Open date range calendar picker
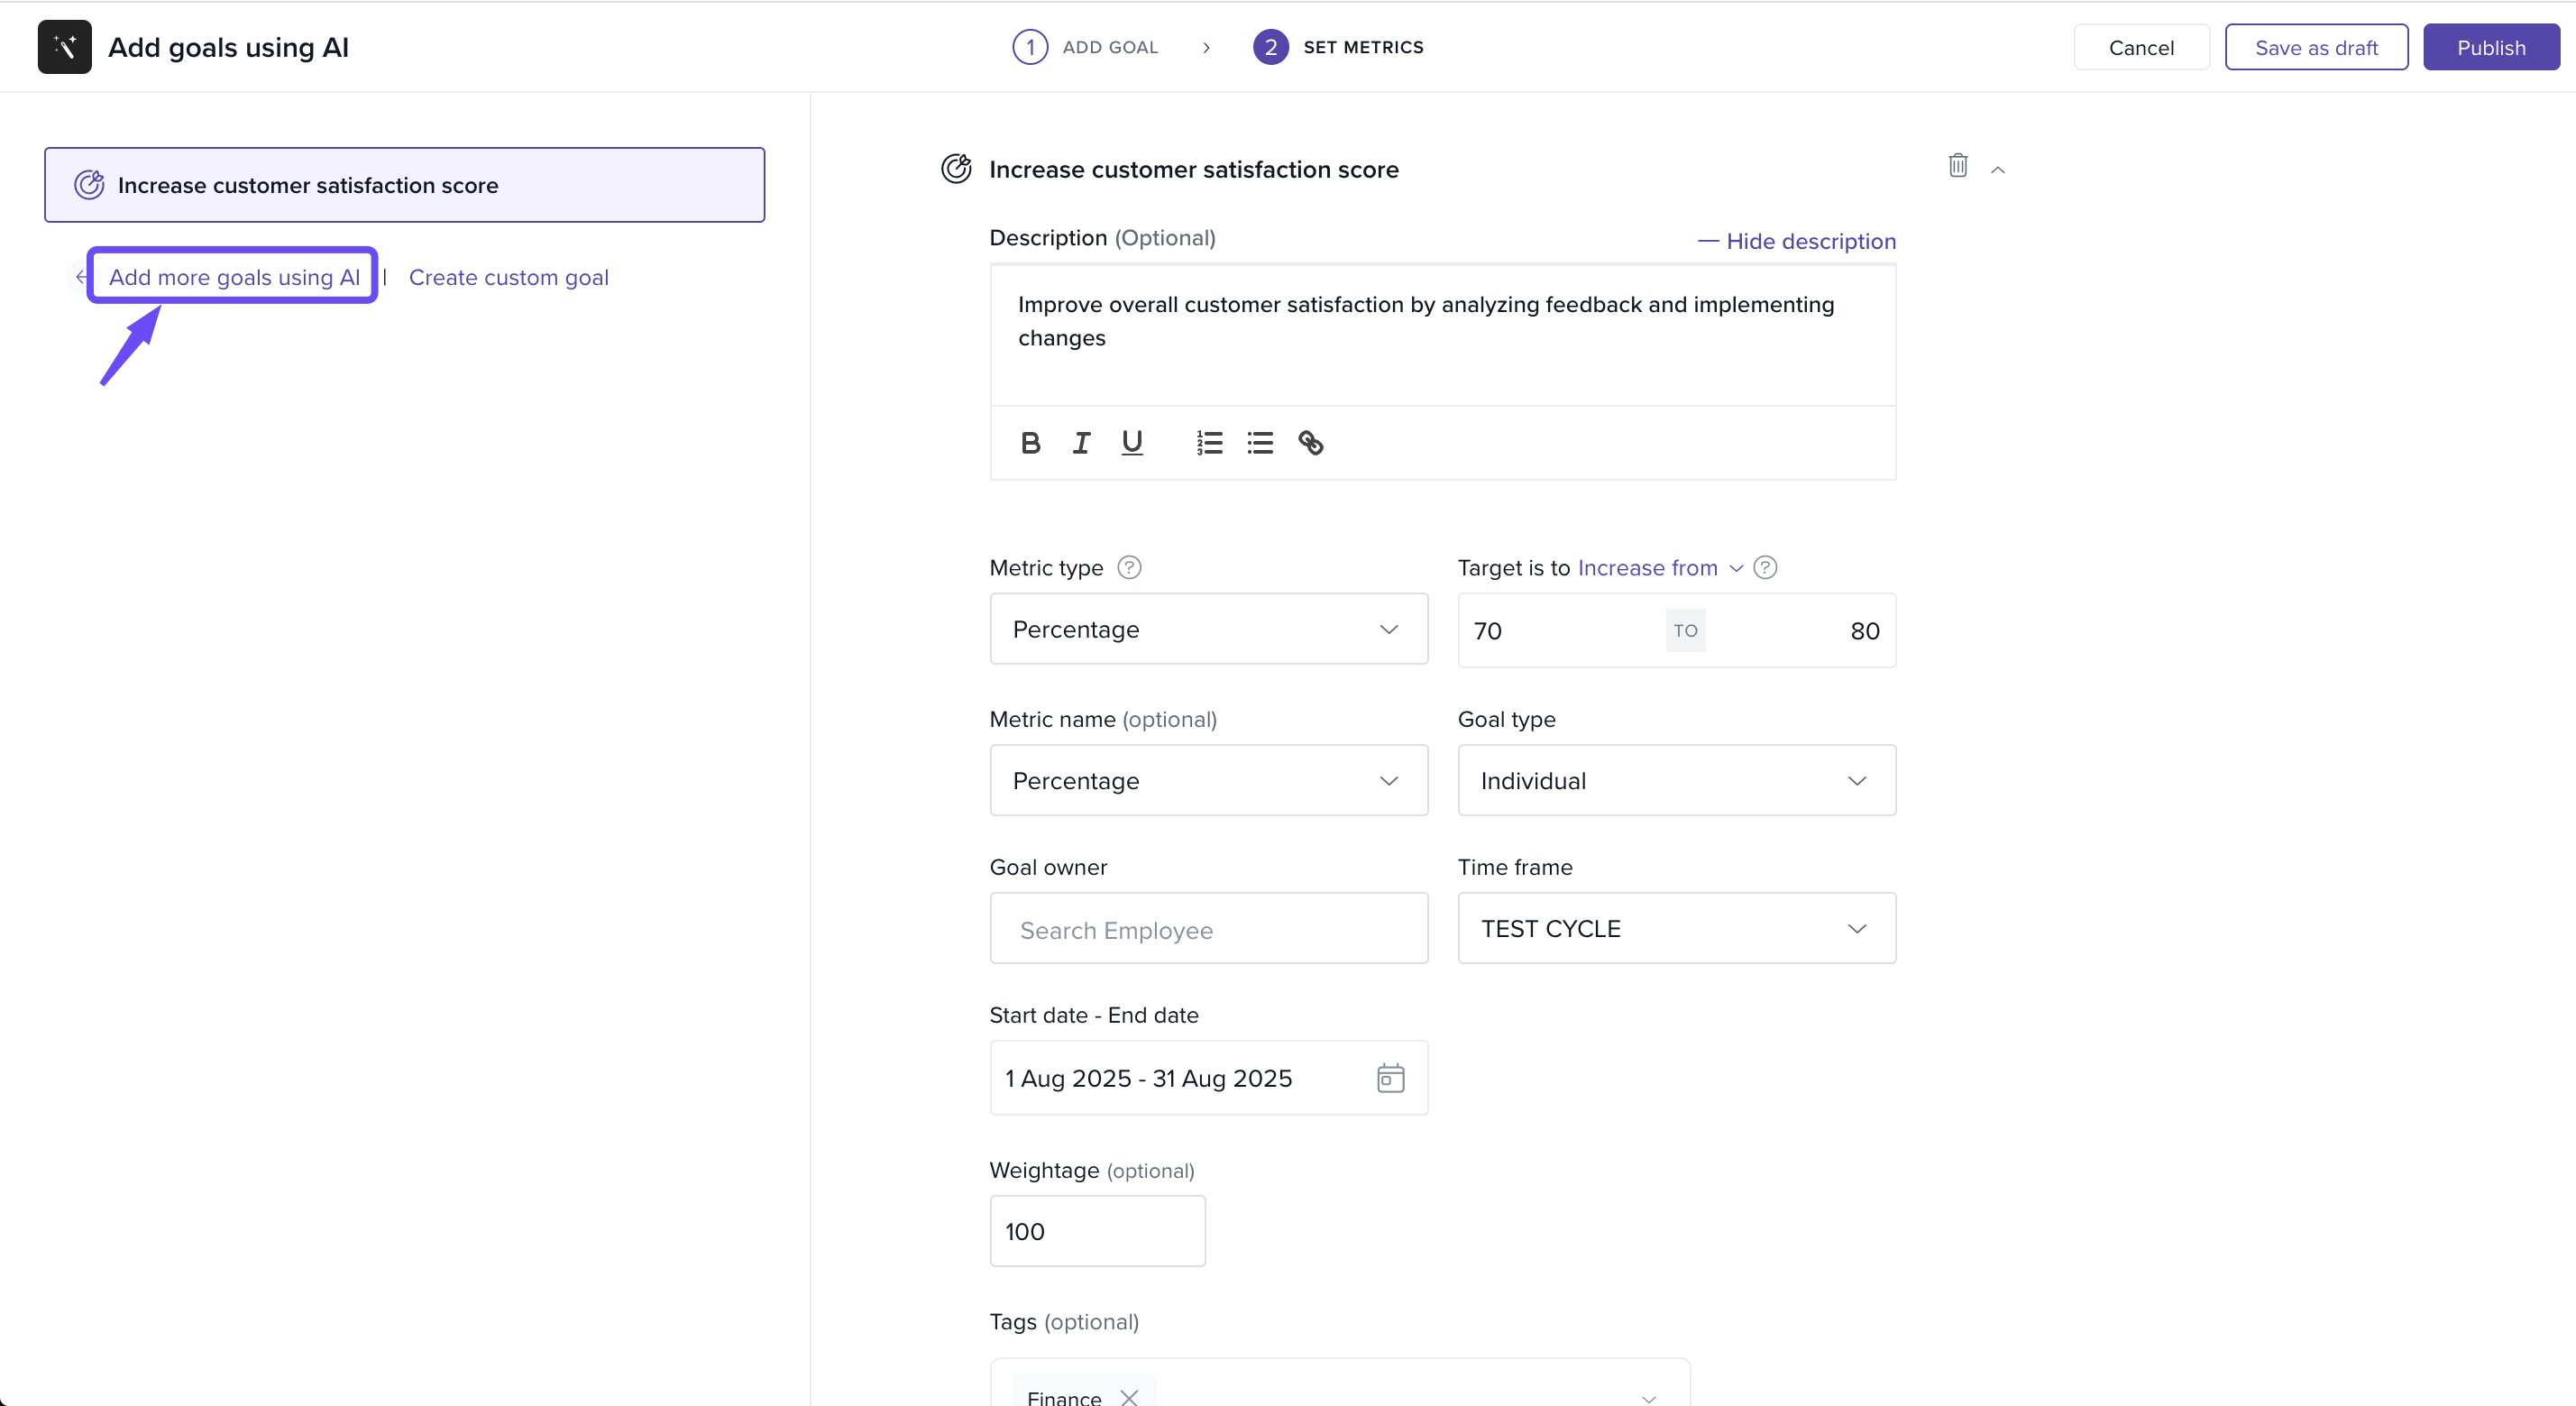This screenshot has height=1406, width=2576. (1390, 1078)
